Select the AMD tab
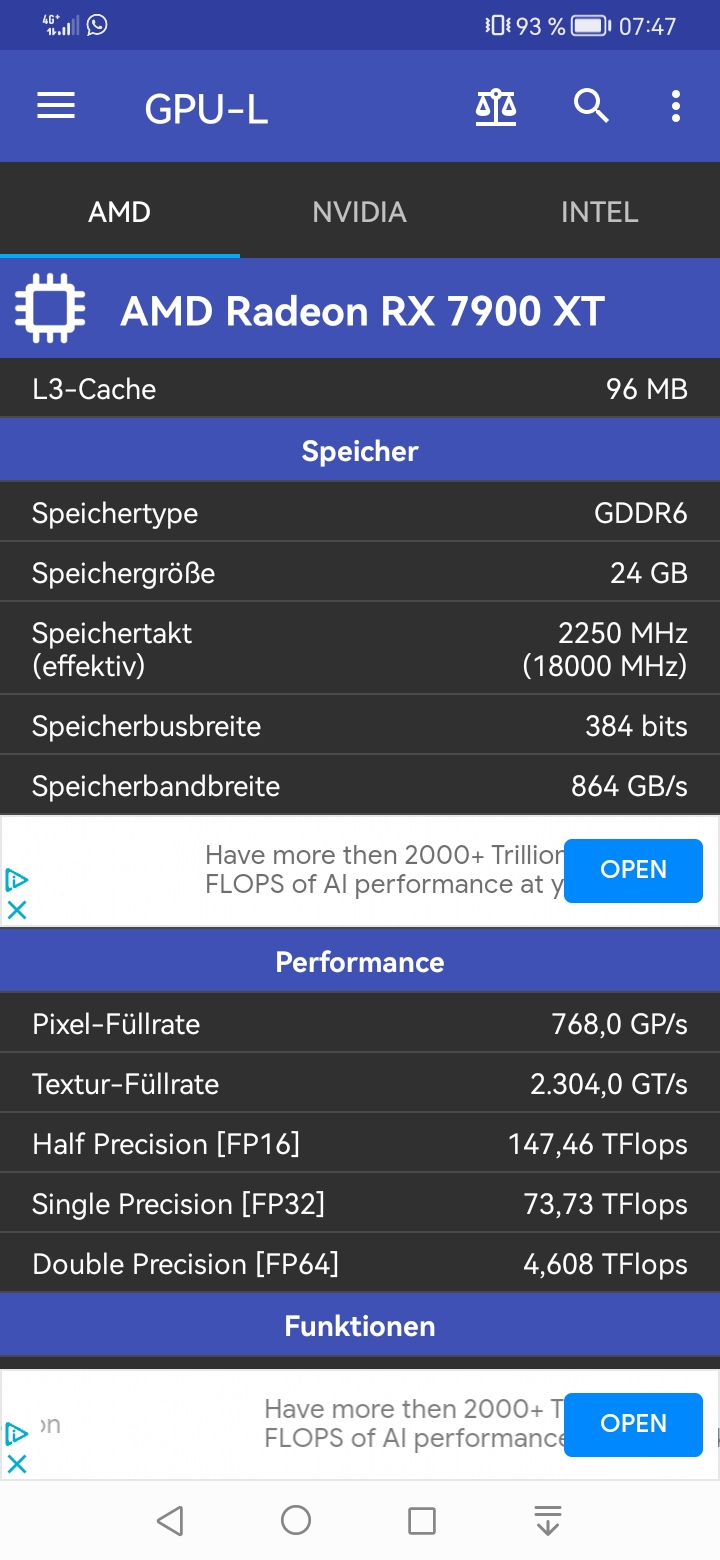Screen dimensions: 720x1560 (119, 212)
